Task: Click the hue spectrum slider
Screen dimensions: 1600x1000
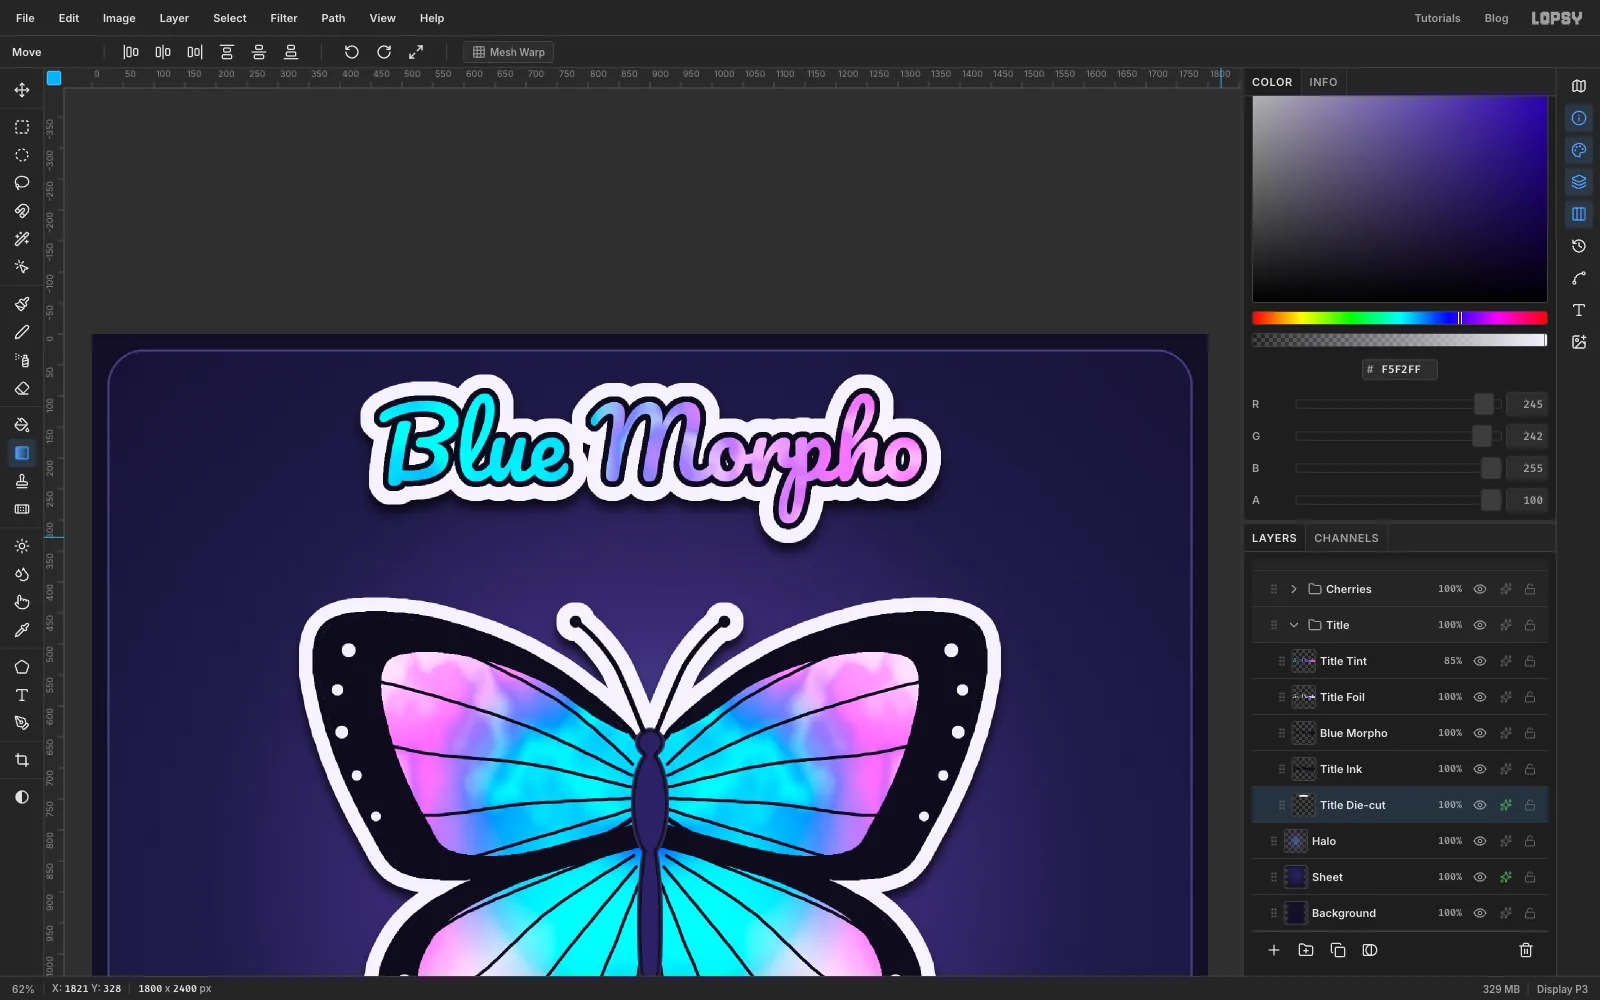Action: point(1400,318)
